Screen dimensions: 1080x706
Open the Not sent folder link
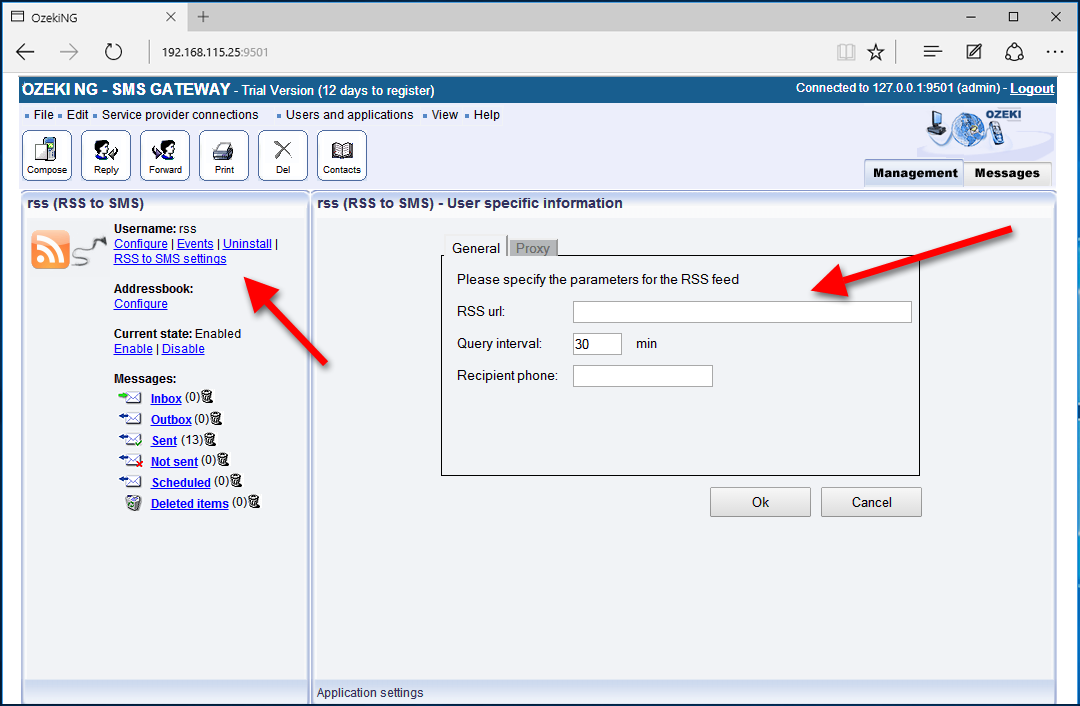click(x=174, y=461)
